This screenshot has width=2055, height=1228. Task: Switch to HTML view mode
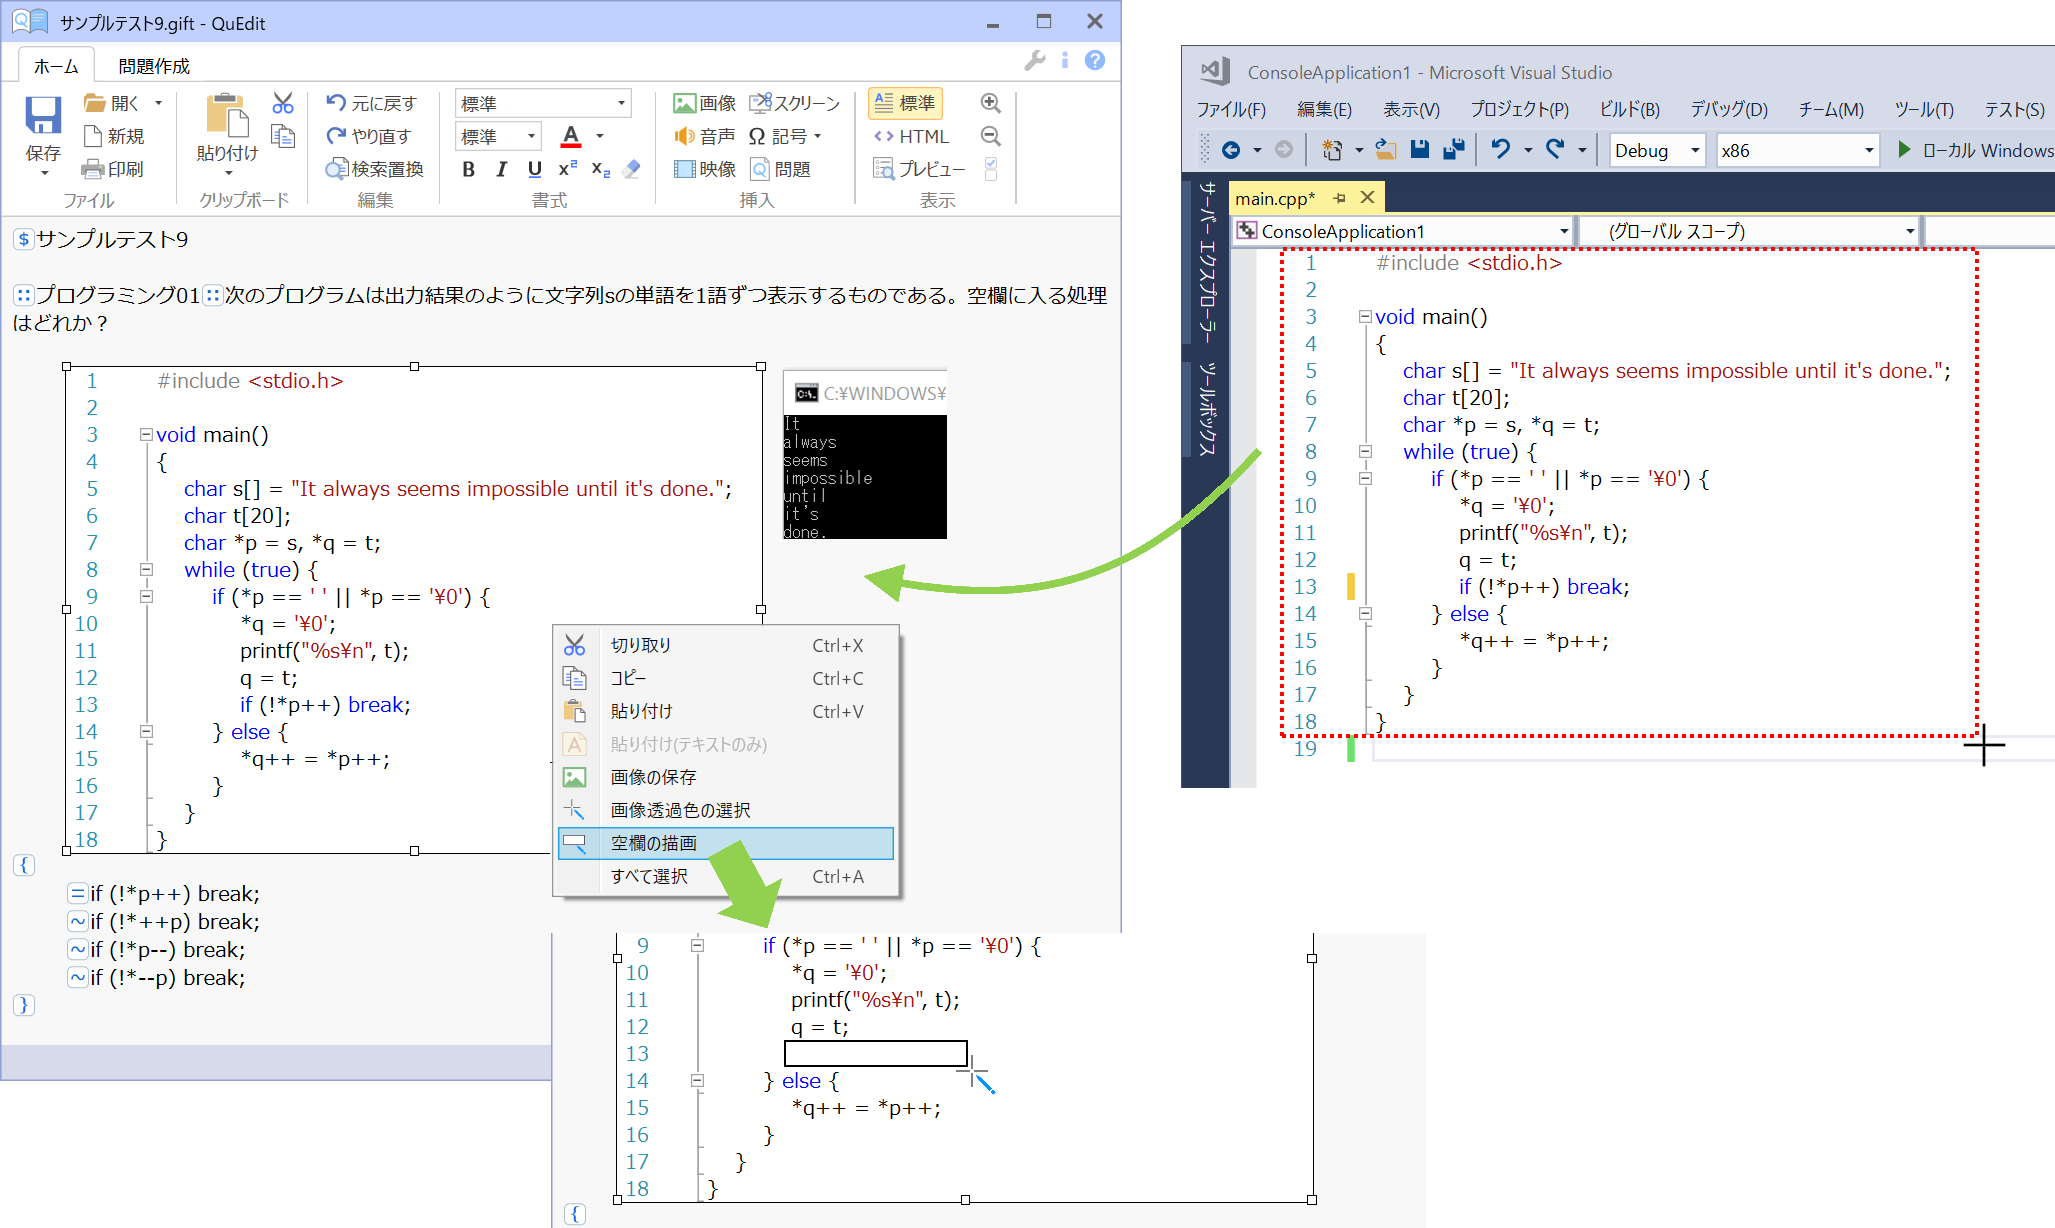(911, 136)
